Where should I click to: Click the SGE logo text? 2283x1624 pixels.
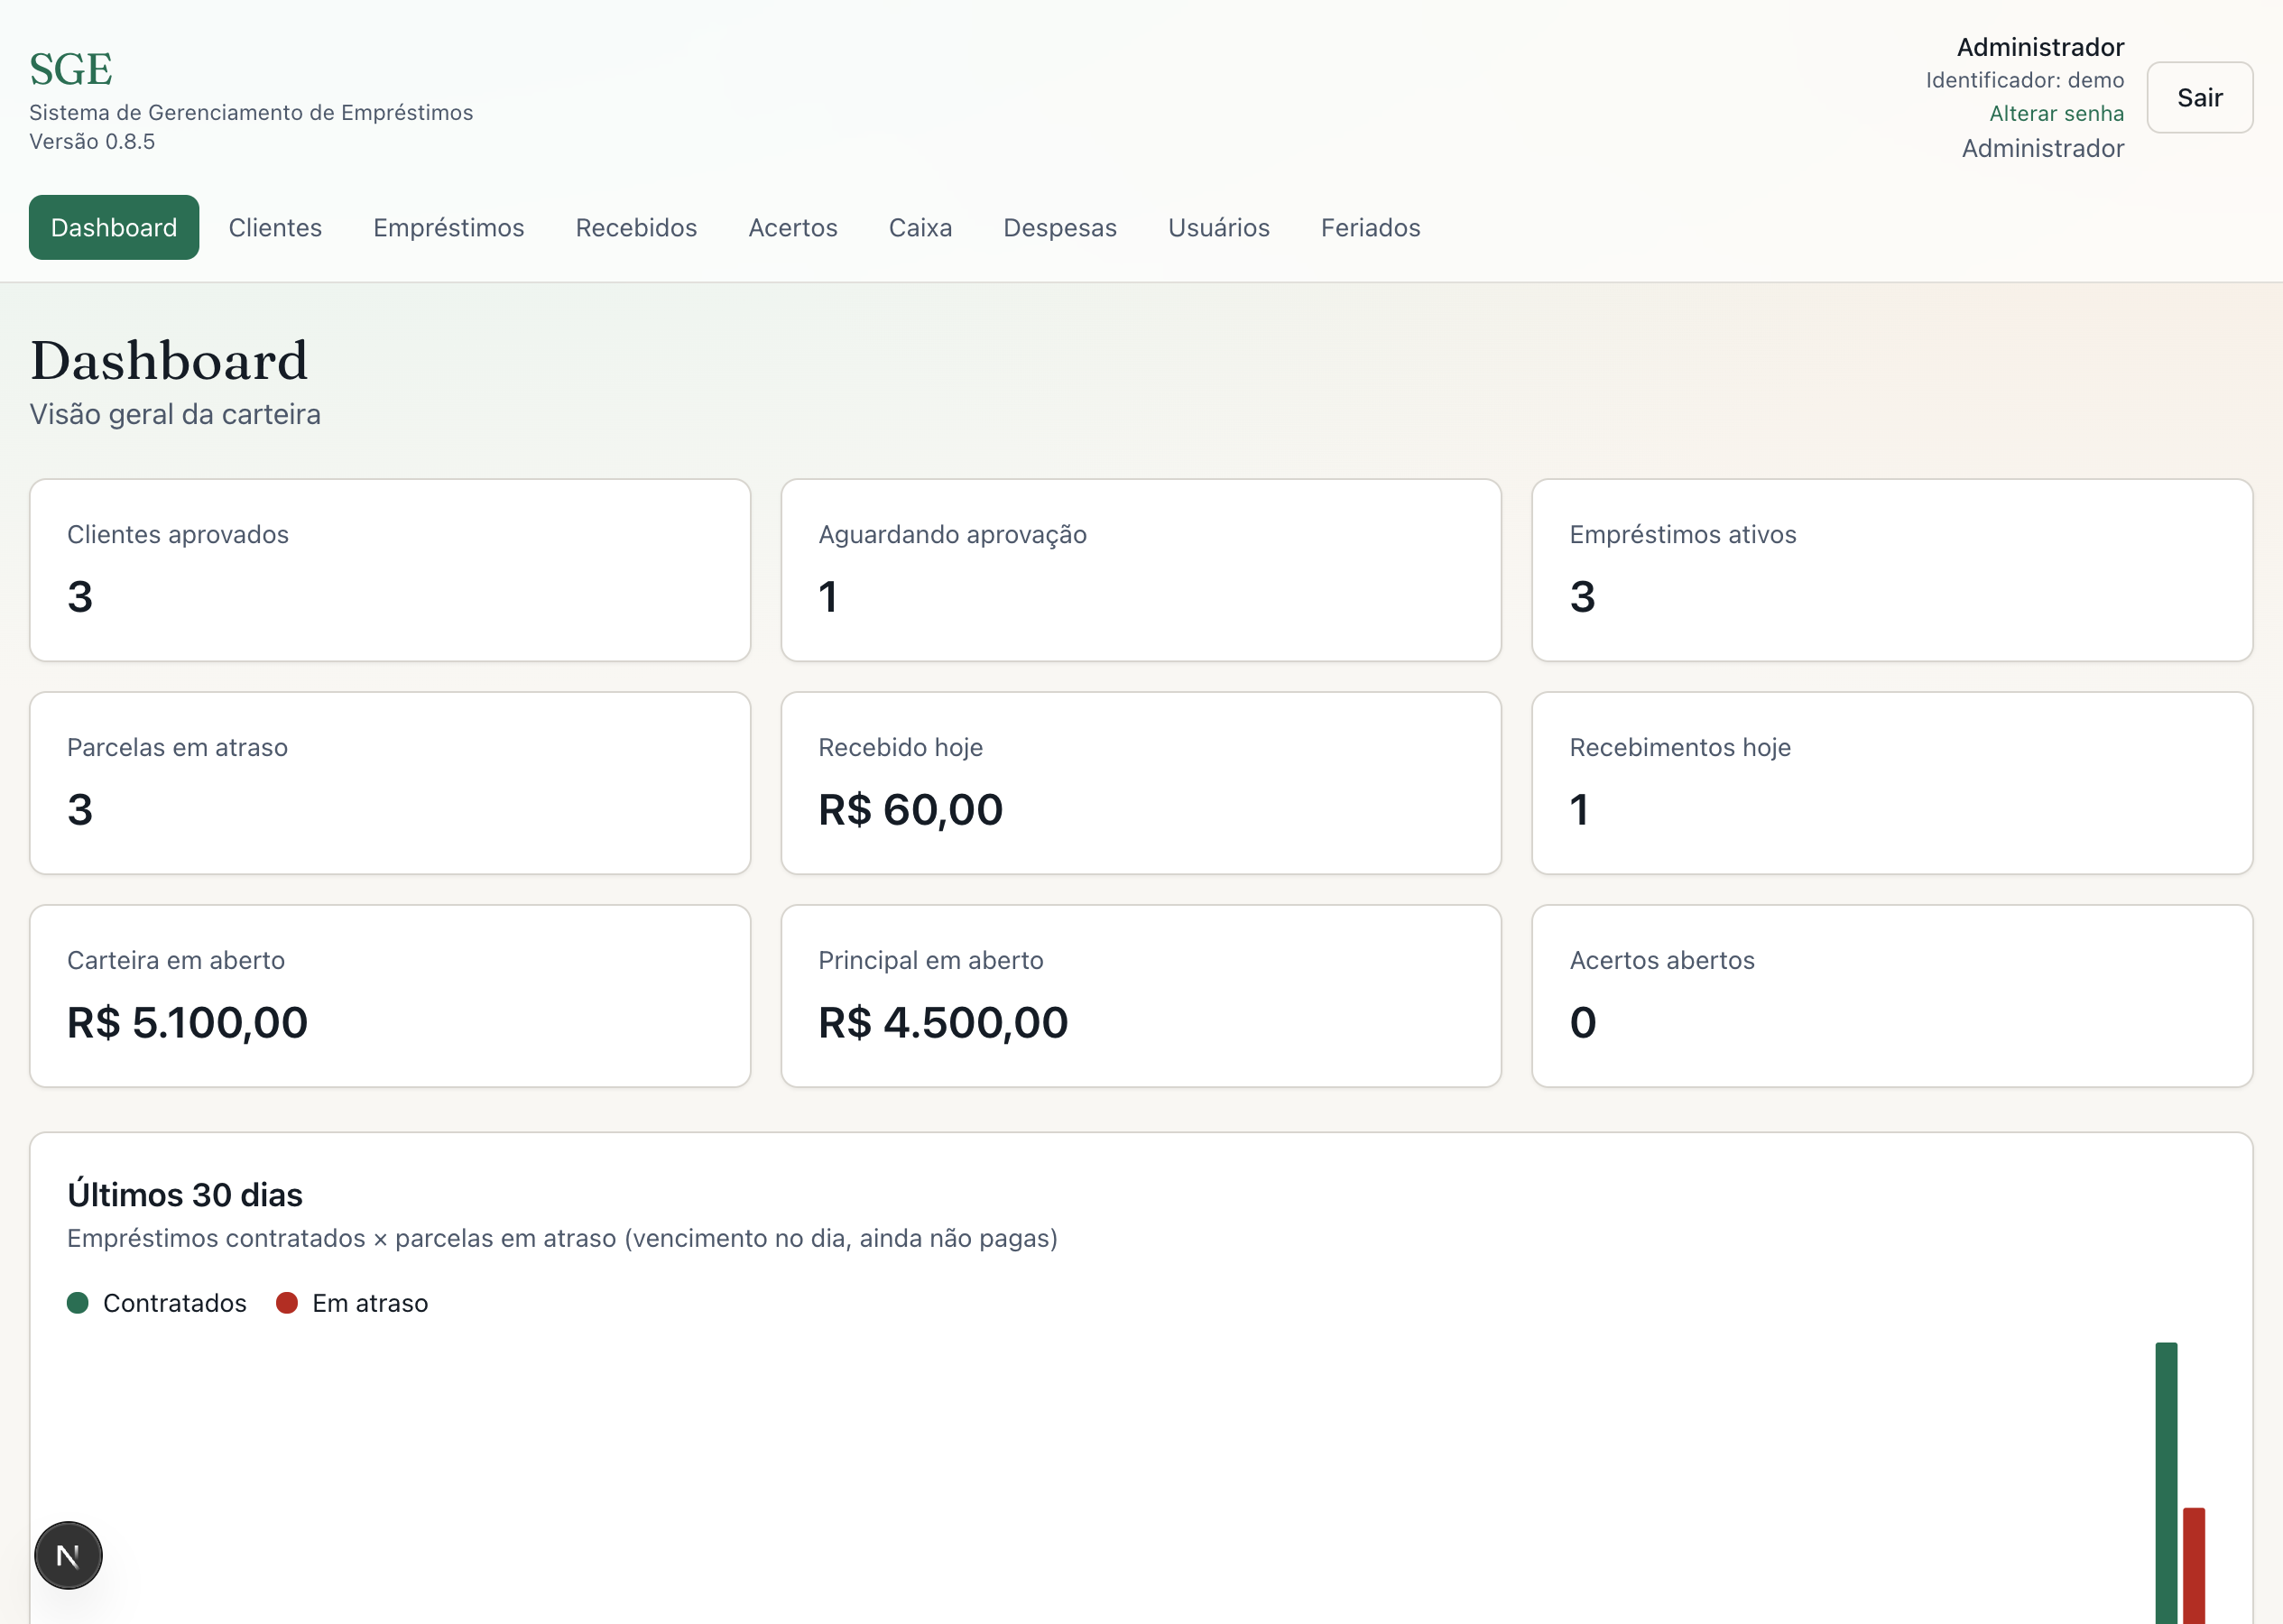click(x=71, y=69)
